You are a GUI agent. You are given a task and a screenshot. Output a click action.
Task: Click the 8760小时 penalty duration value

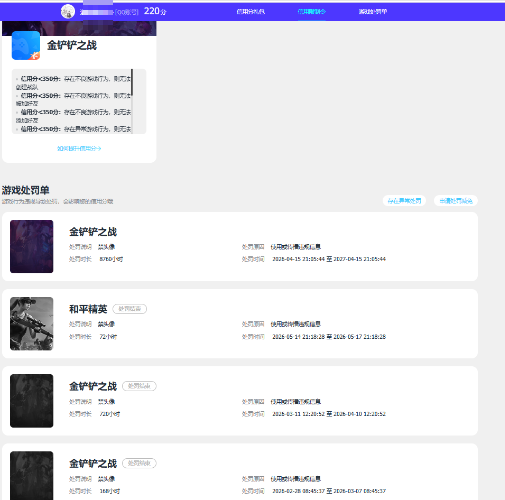click(111, 259)
